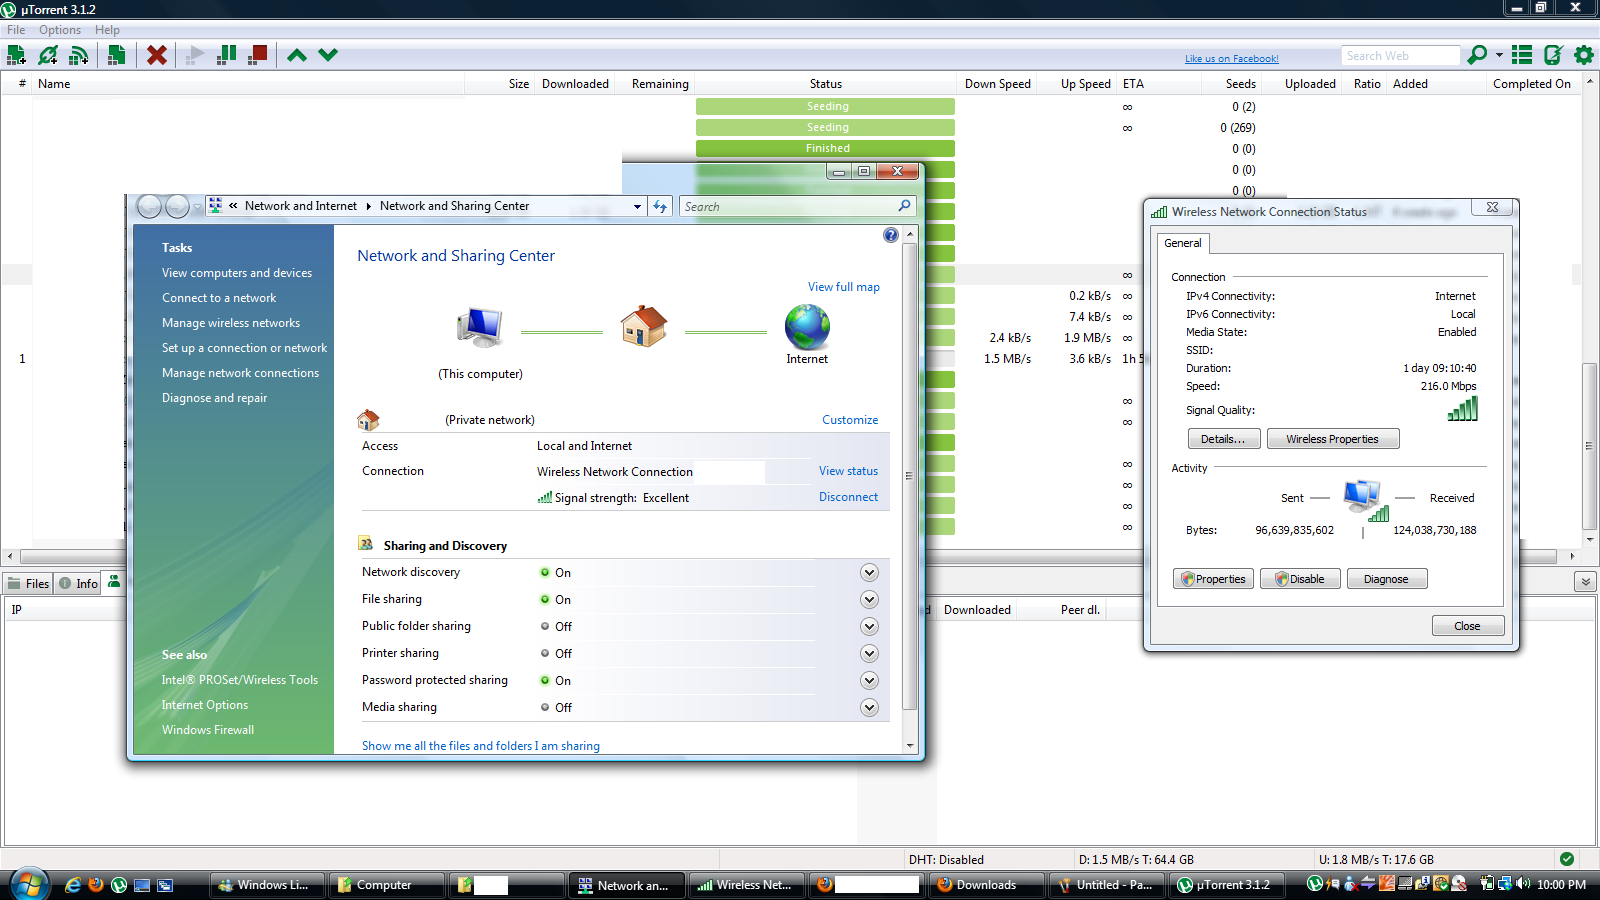Viewport: 1600px width, 900px height.
Task: Switch to the Files tab
Action: pos(30,583)
